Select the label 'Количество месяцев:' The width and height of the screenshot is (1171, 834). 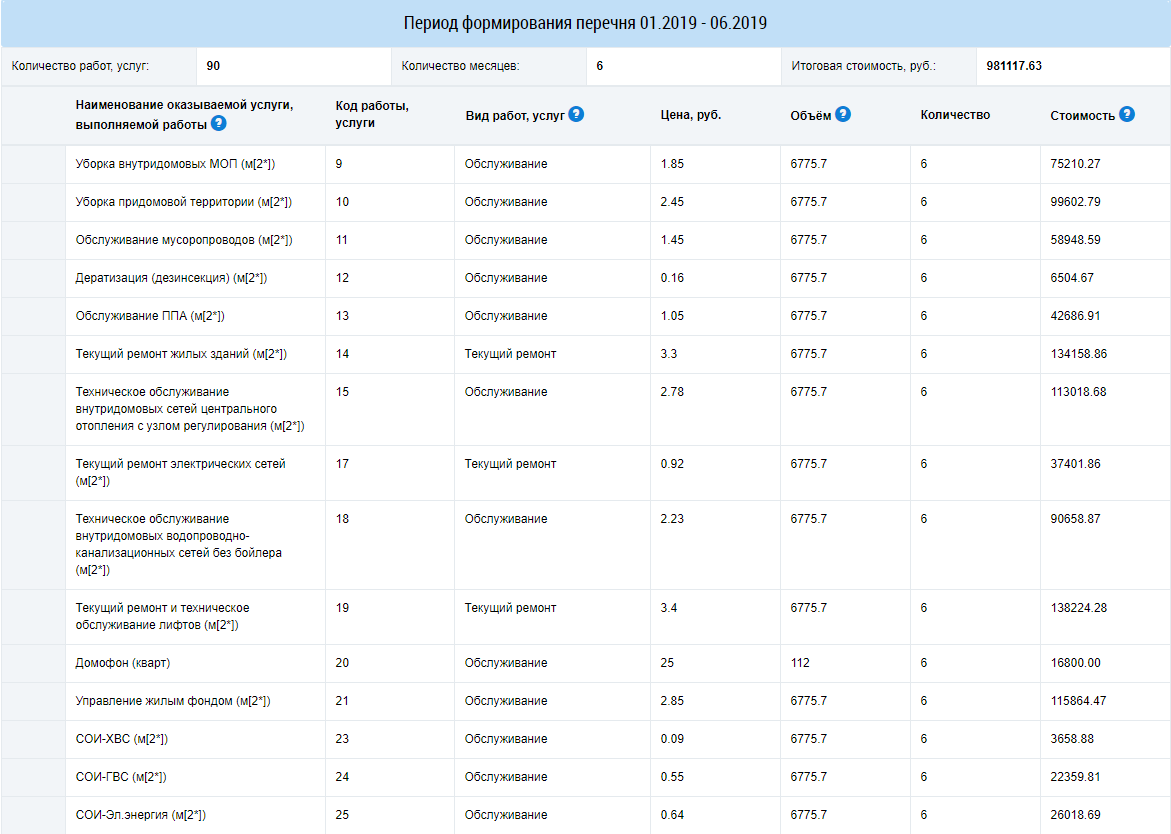(460, 66)
